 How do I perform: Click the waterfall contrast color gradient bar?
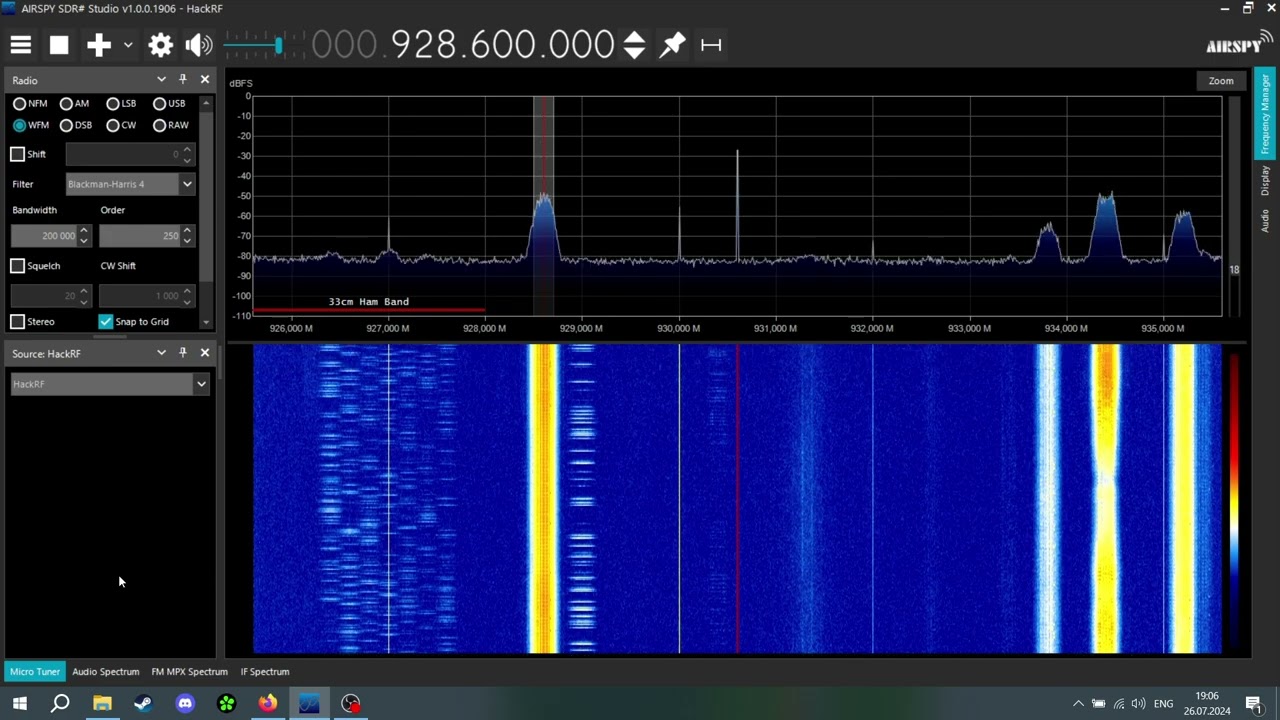click(1234, 500)
